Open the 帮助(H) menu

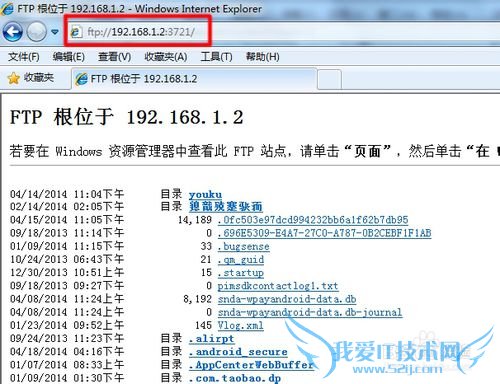263,57
